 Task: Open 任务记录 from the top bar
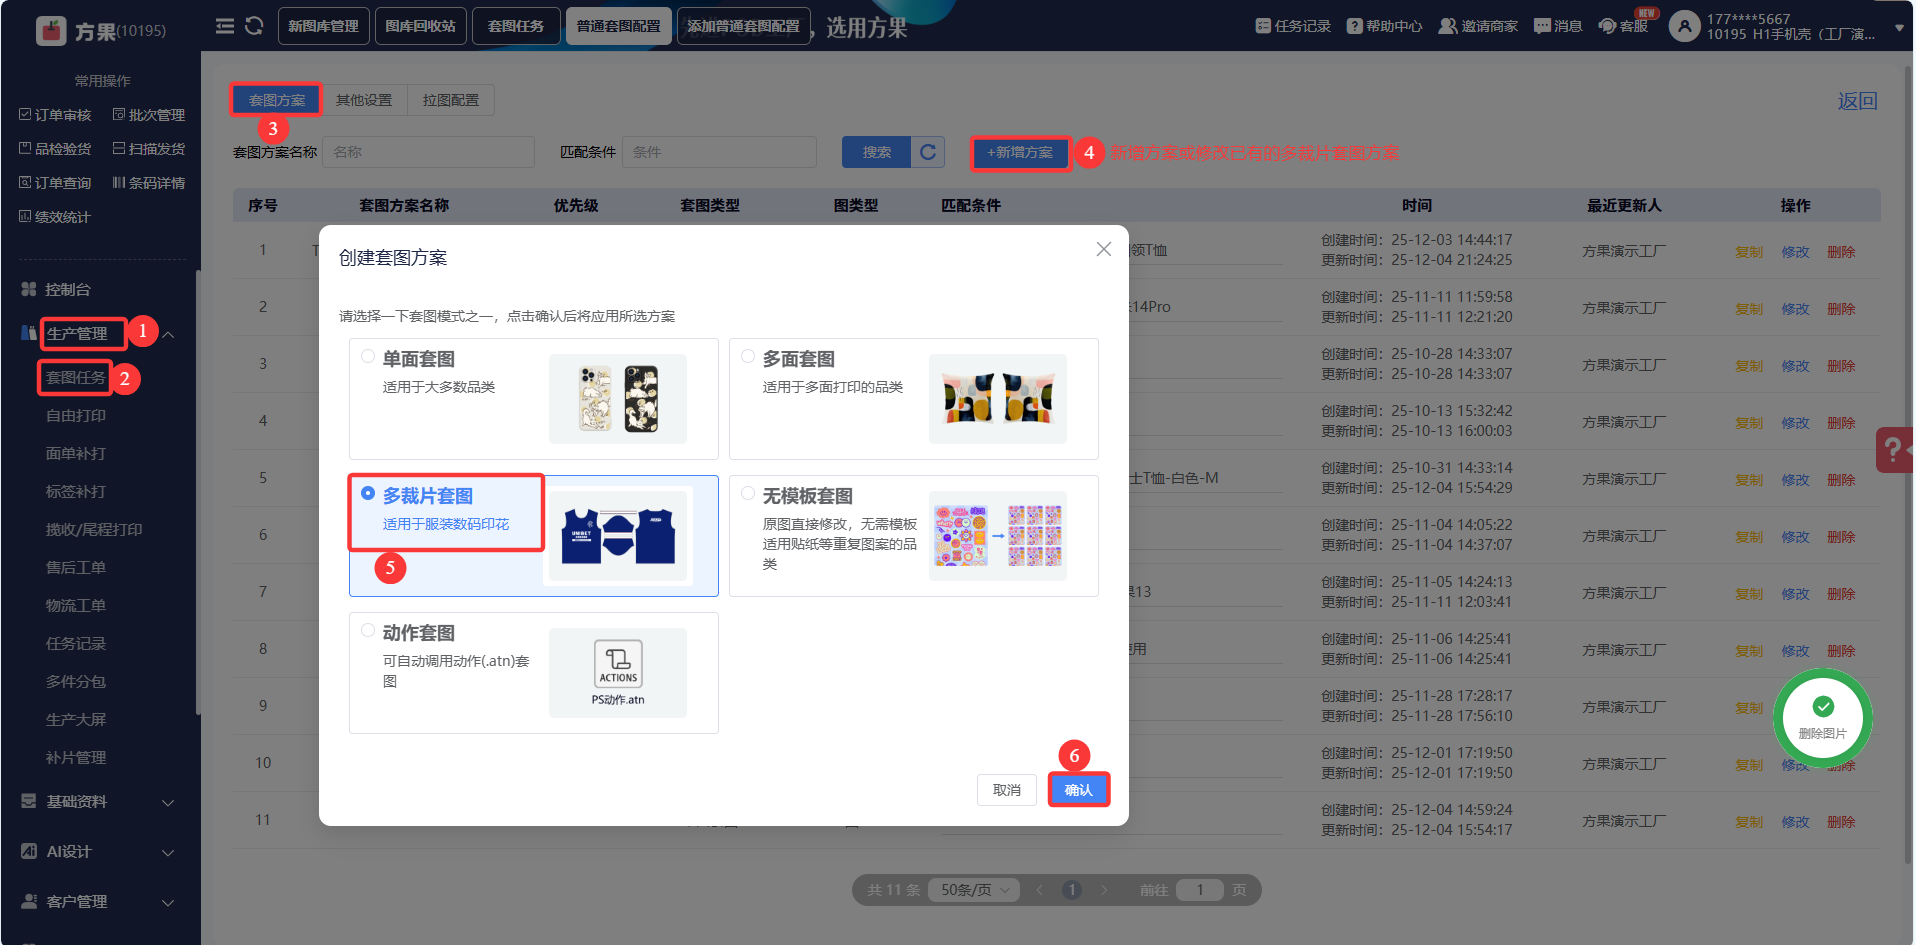pos(1293,26)
